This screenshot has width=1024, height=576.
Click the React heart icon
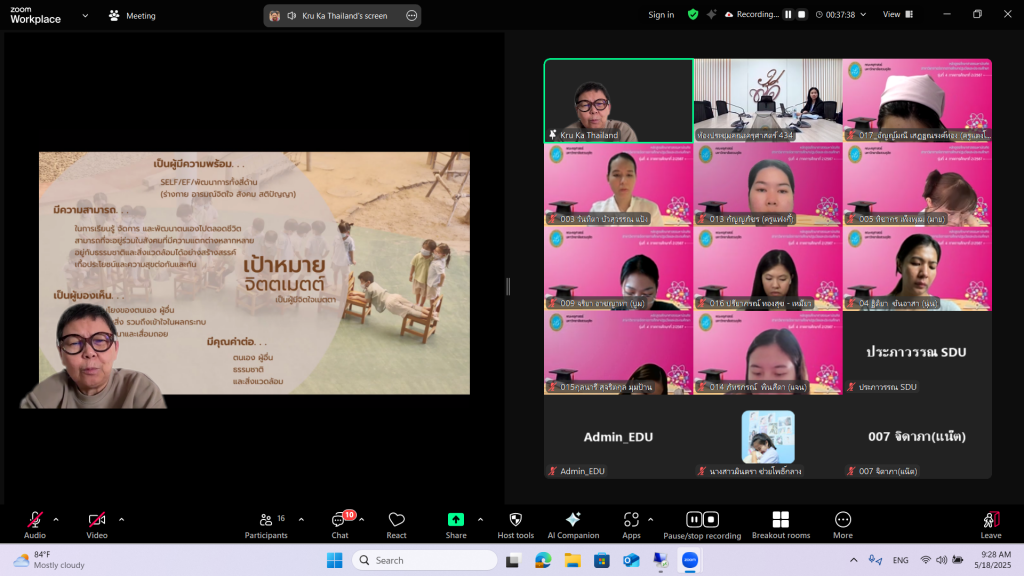[396, 521]
